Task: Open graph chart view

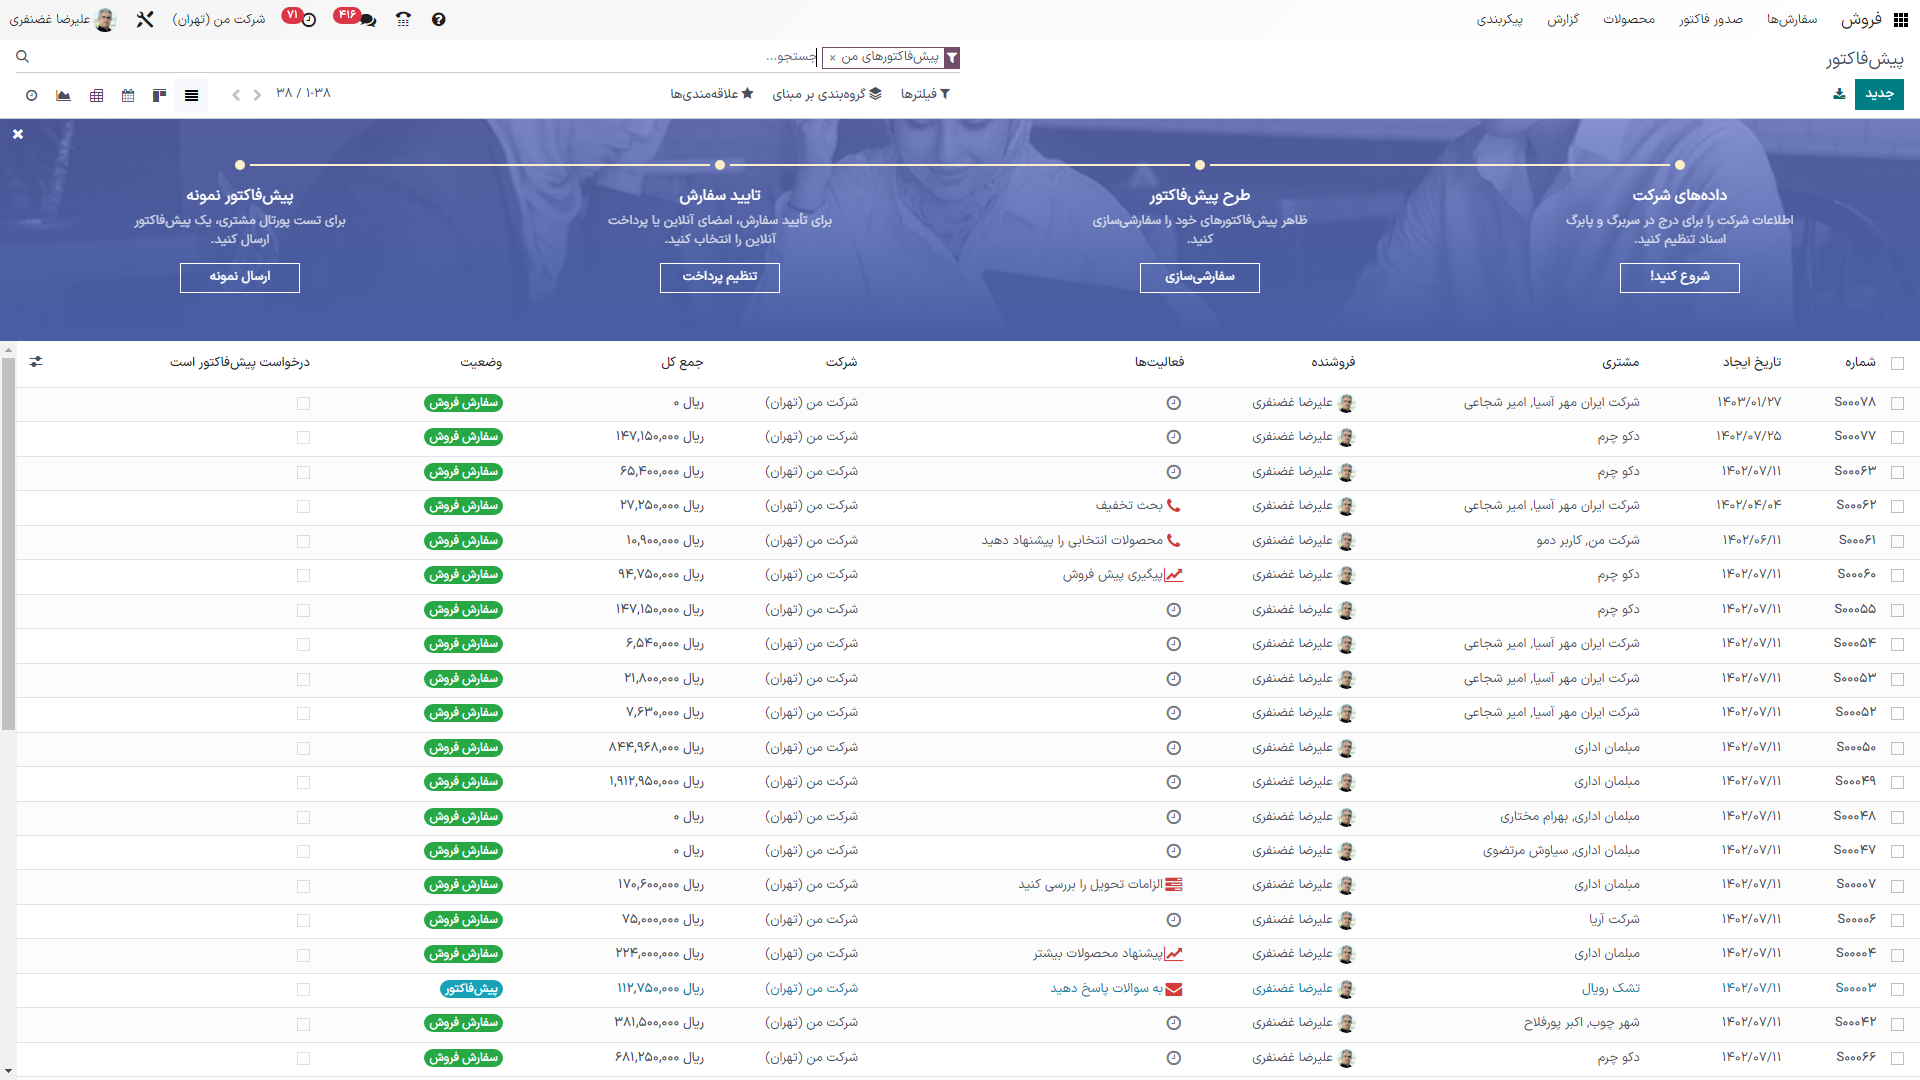Action: coord(64,95)
